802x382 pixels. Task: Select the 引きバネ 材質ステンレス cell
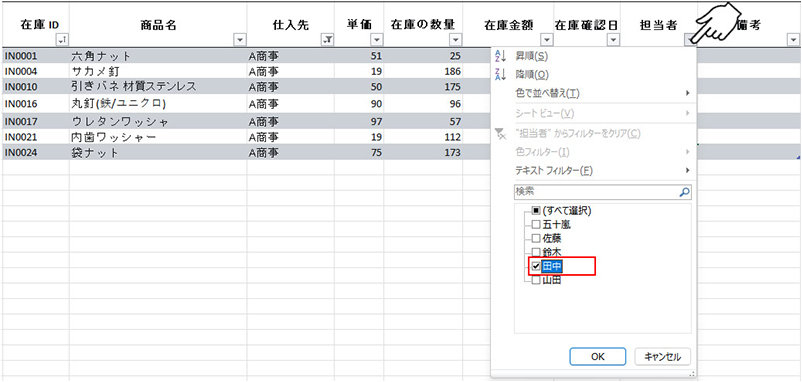click(158, 86)
